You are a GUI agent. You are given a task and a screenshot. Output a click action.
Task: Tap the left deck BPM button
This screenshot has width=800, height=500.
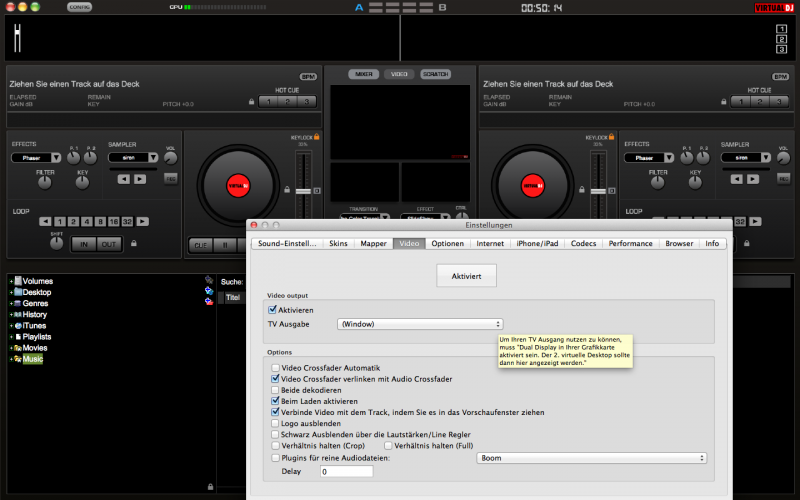click(308, 77)
